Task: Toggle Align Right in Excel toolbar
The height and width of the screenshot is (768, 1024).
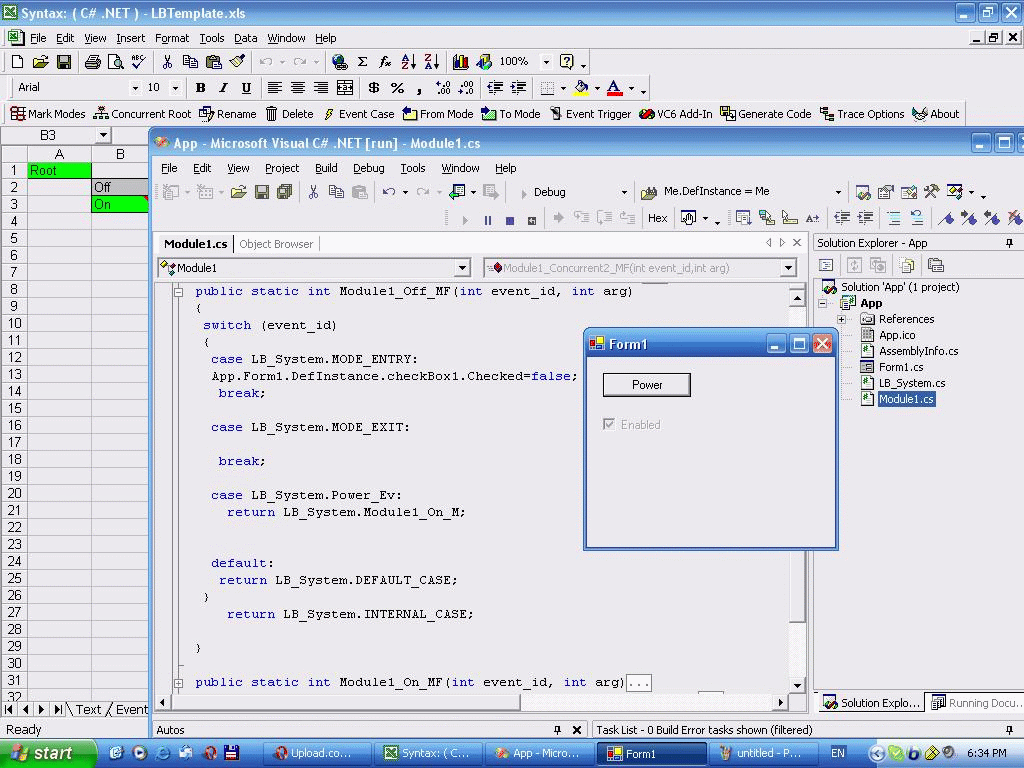Action: 321,88
